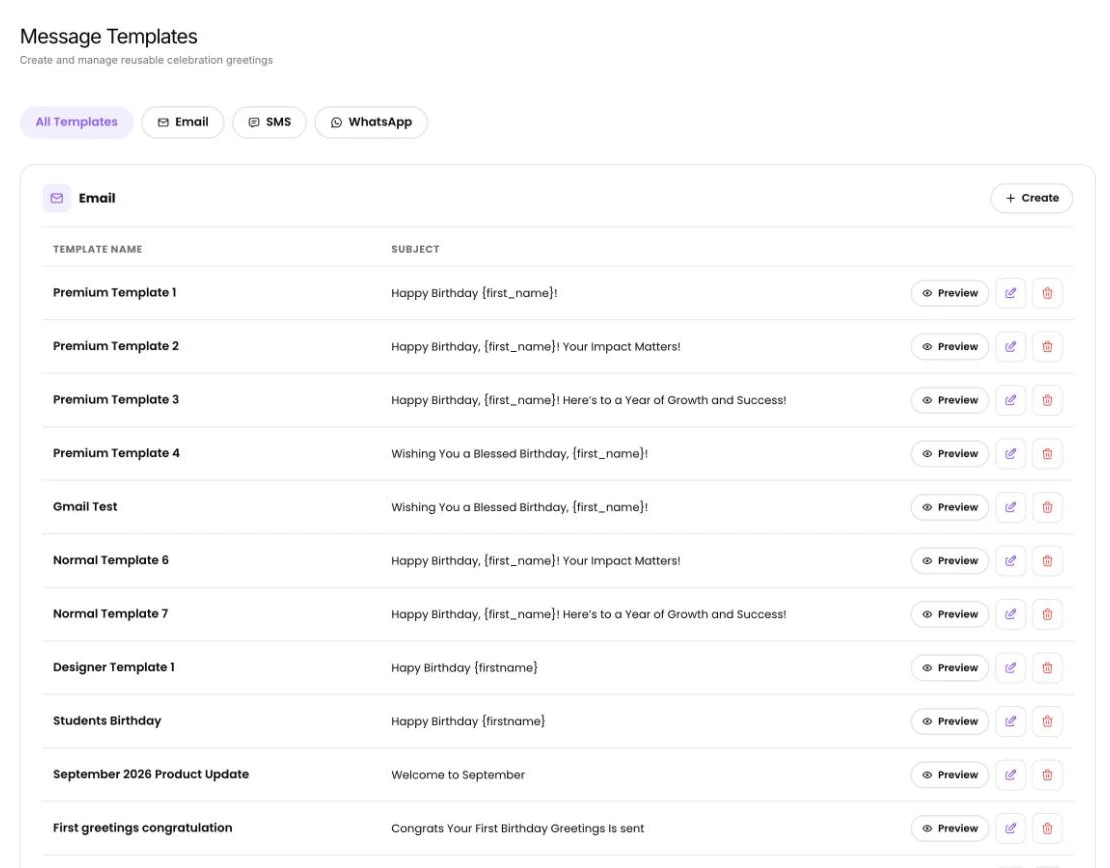Delete Normal Template 6 via trash icon
The height and width of the screenshot is (868, 1110).
(x=1047, y=561)
